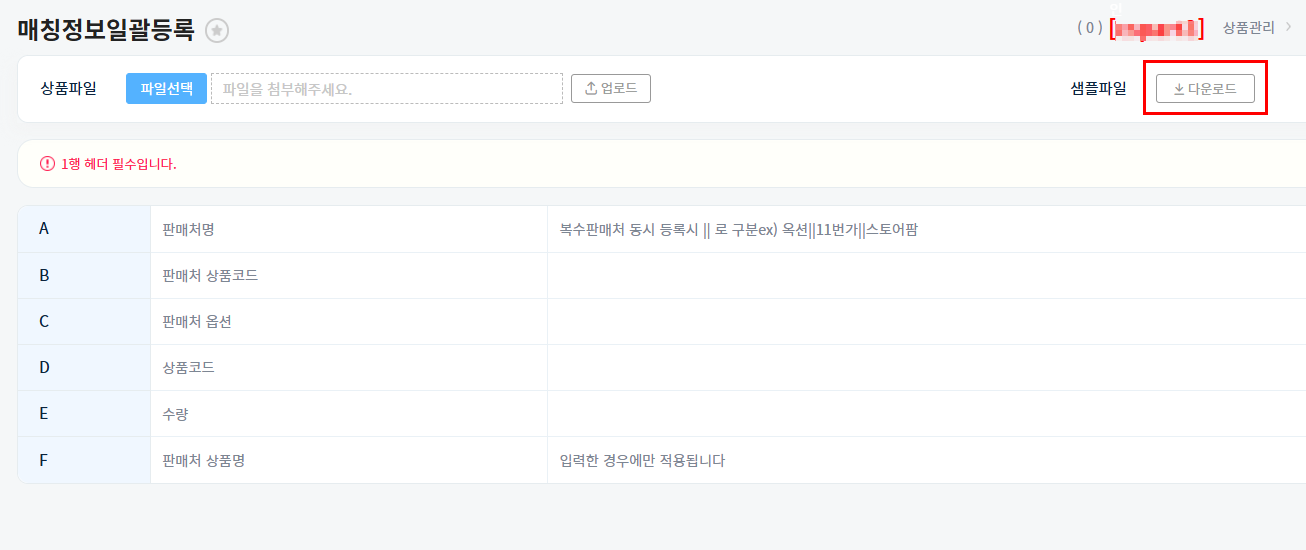
Task: Click the 매칭정보일괄등록 page title
Action: click(106, 30)
